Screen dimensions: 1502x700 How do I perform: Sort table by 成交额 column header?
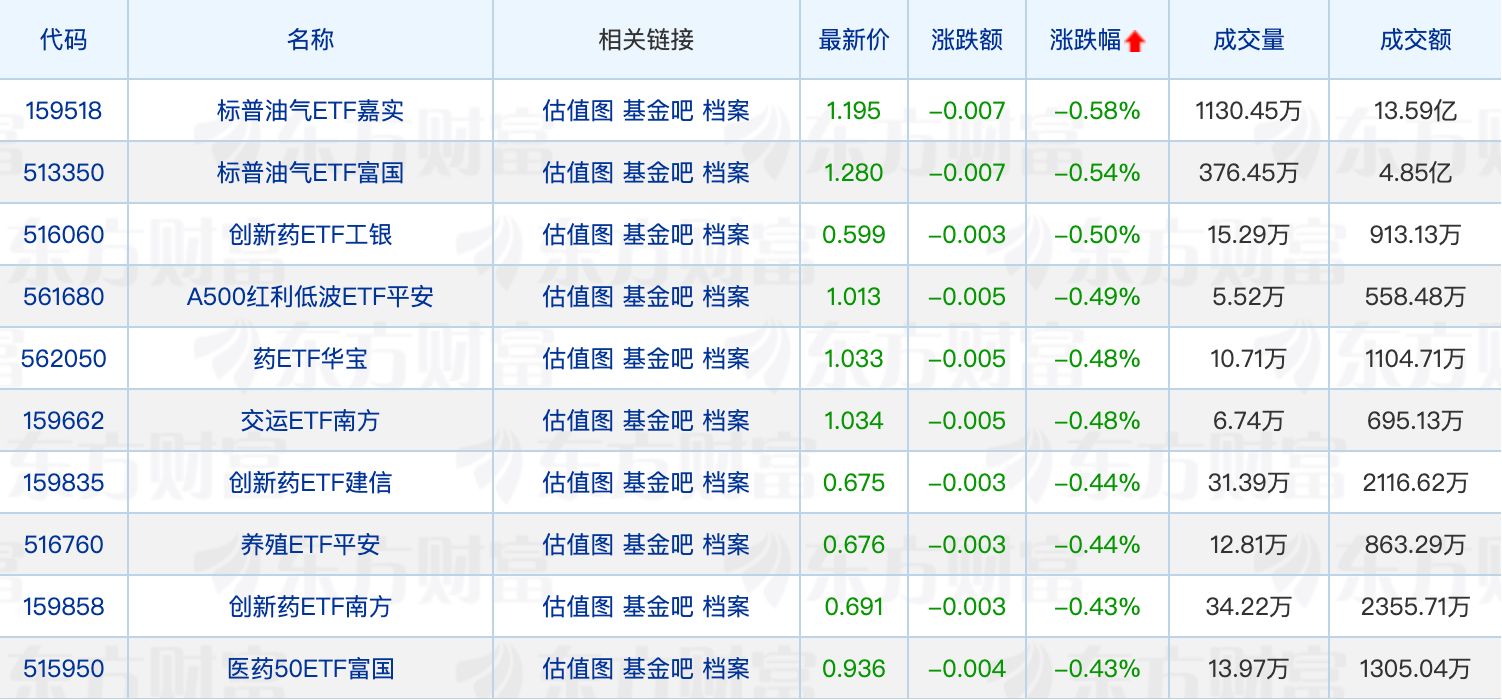1414,40
